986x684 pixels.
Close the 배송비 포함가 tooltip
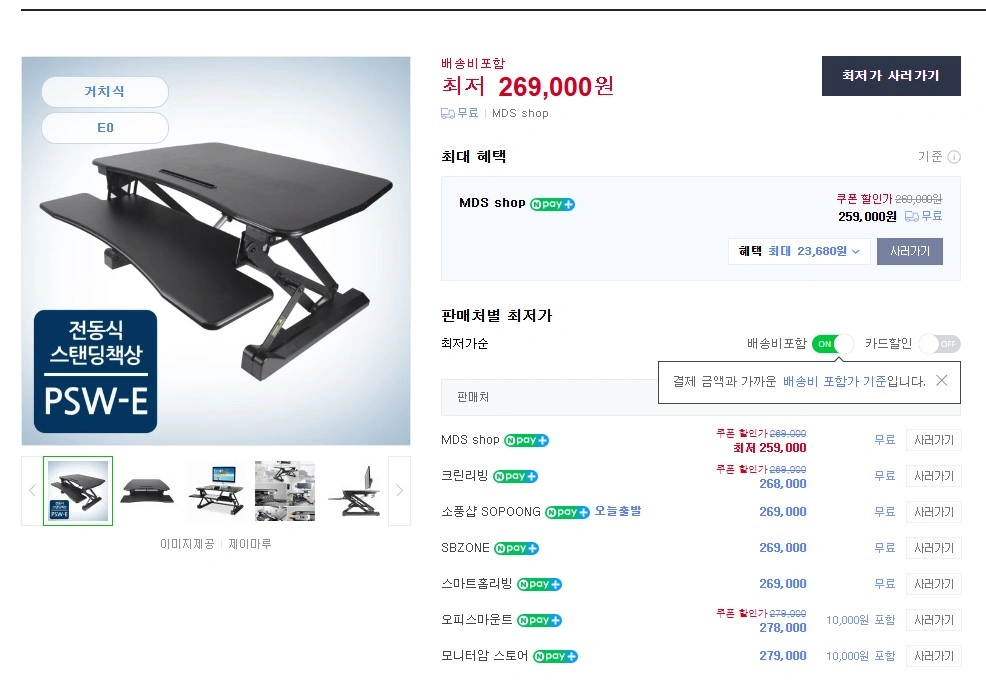coord(941,381)
